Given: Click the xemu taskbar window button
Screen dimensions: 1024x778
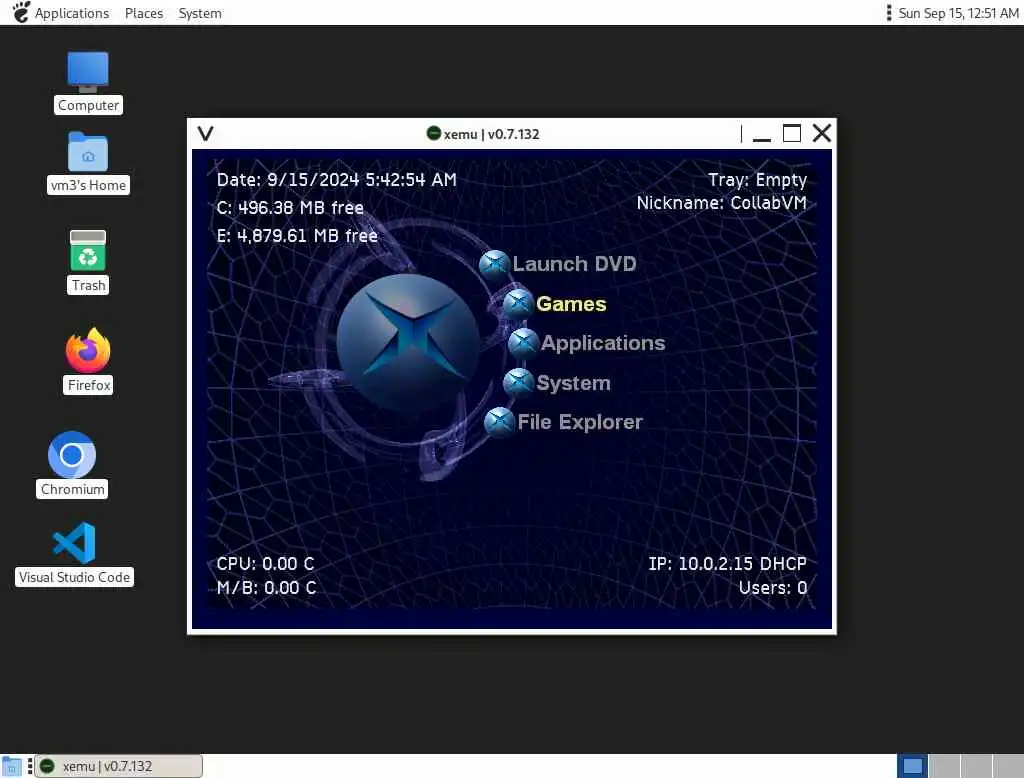Looking at the screenshot, I should click(118, 766).
